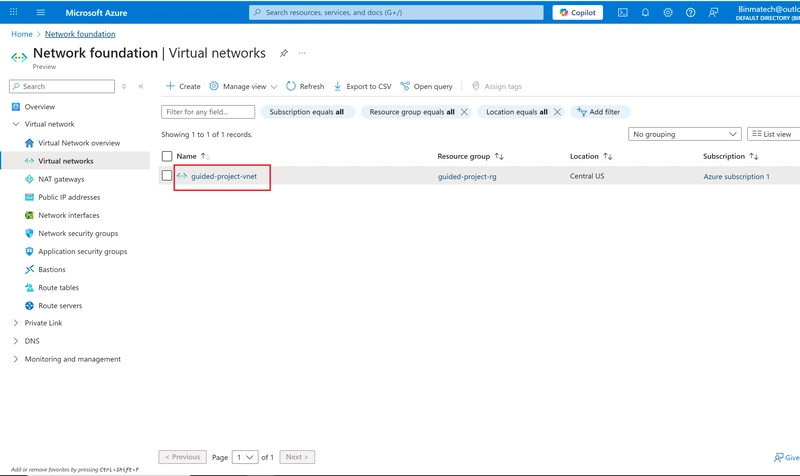The image size is (800, 476).
Task: Click the Network interfaces icon
Action: (x=30, y=215)
